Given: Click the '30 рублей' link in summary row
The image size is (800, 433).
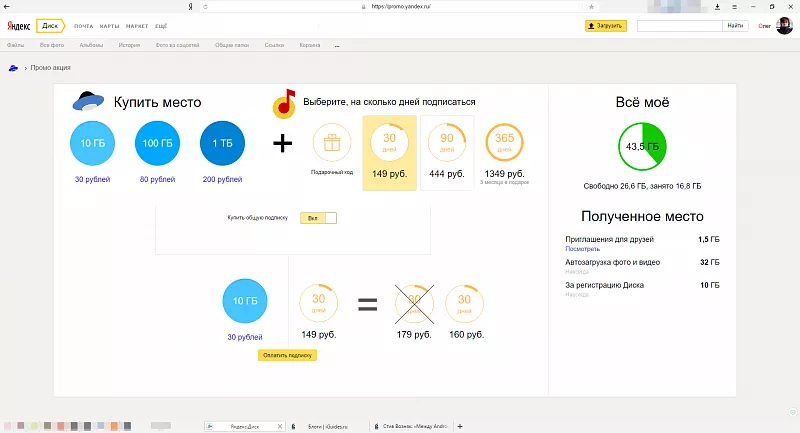Looking at the screenshot, I should pos(245,337).
